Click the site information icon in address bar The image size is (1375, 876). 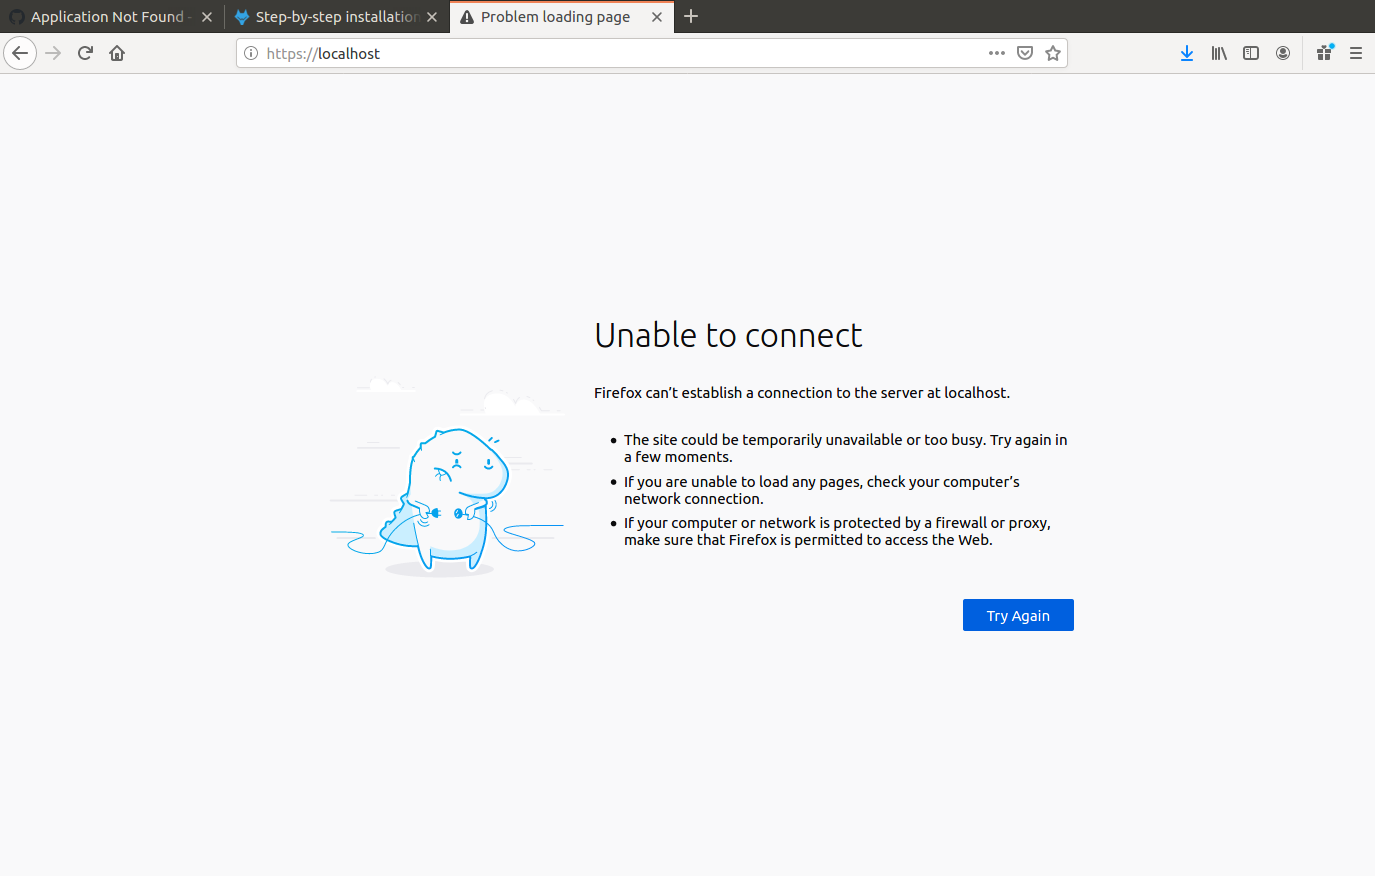coord(251,53)
